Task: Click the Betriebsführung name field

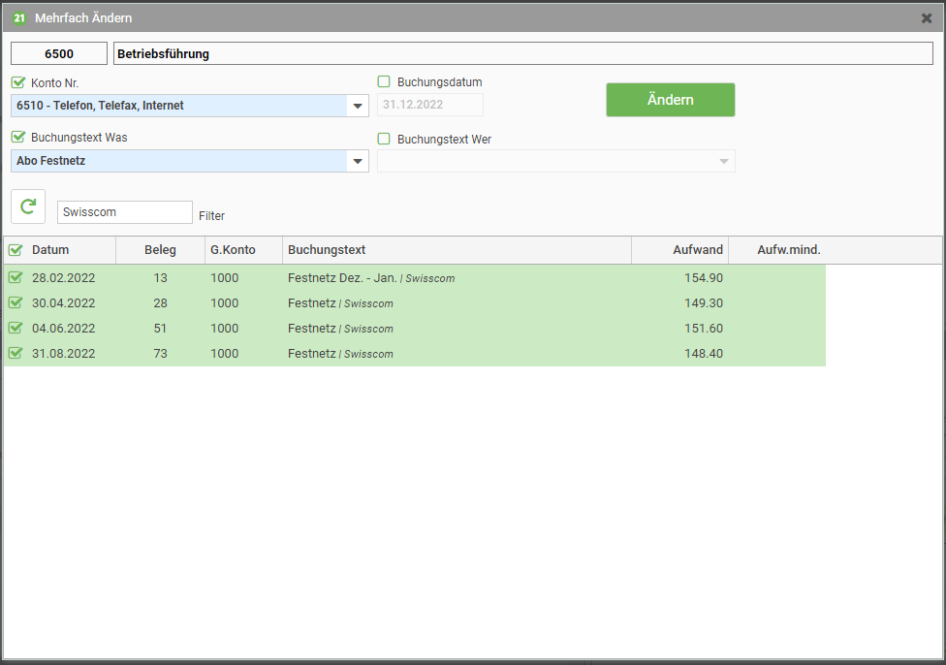Action: coord(523,54)
